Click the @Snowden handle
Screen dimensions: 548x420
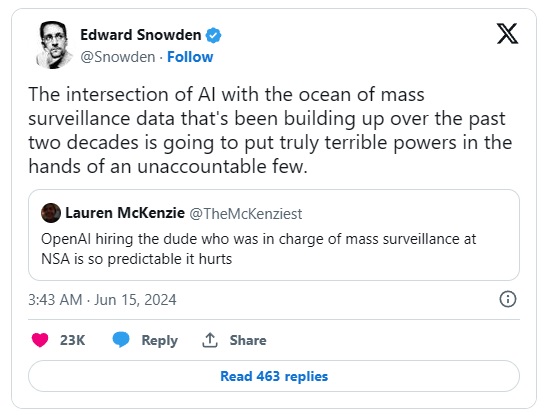118,57
